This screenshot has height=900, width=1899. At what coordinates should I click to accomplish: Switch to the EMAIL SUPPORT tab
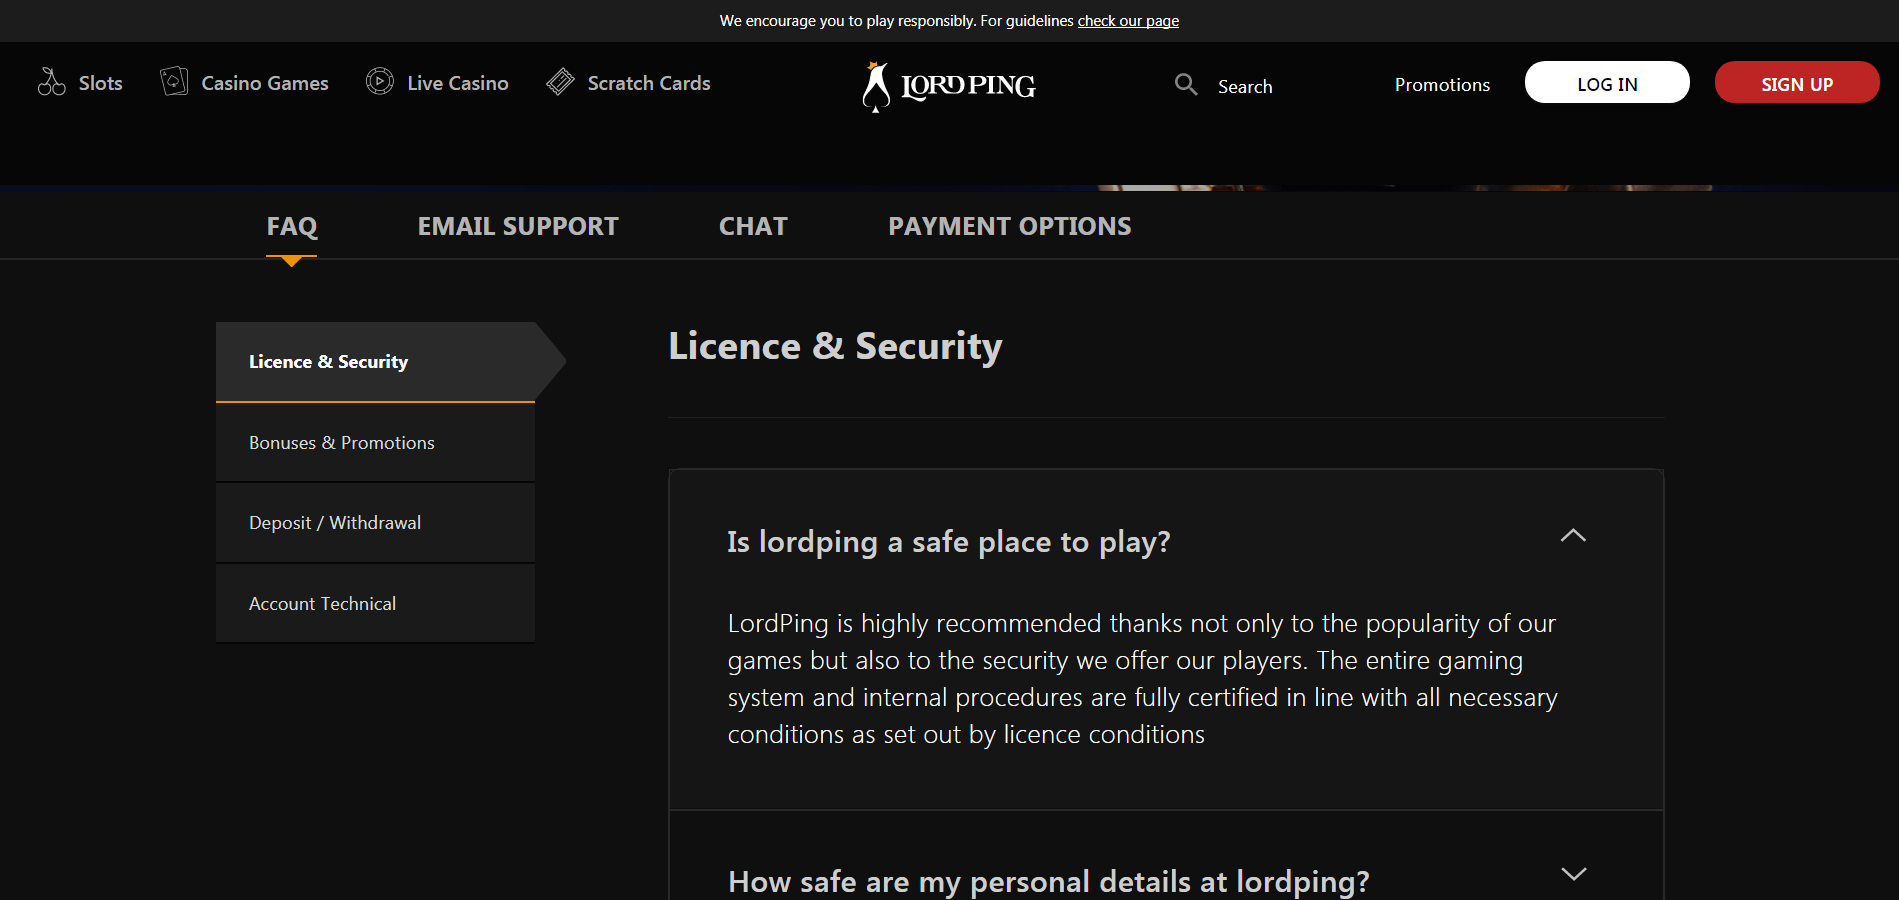pyautogui.click(x=518, y=227)
